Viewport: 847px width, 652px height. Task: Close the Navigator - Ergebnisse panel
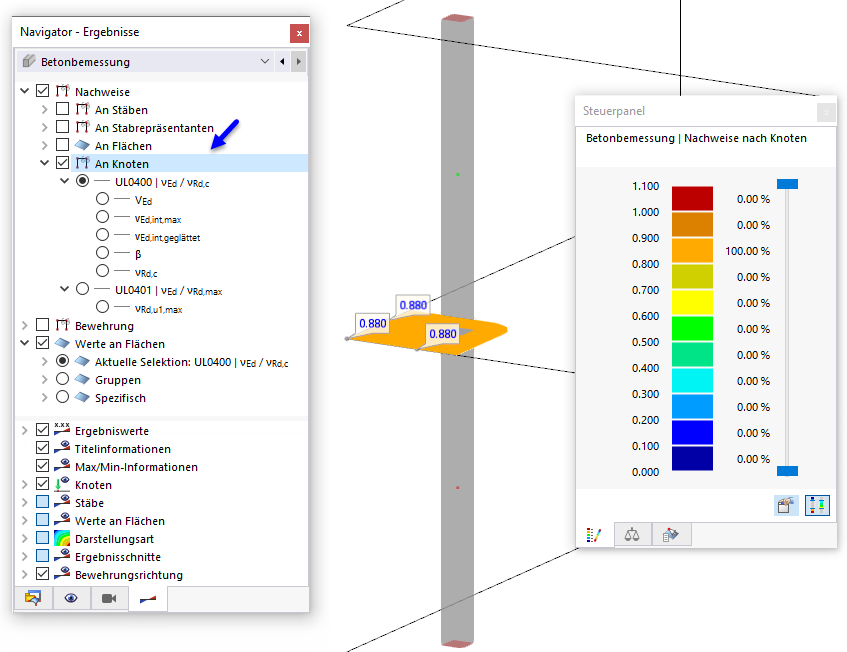pos(299,33)
